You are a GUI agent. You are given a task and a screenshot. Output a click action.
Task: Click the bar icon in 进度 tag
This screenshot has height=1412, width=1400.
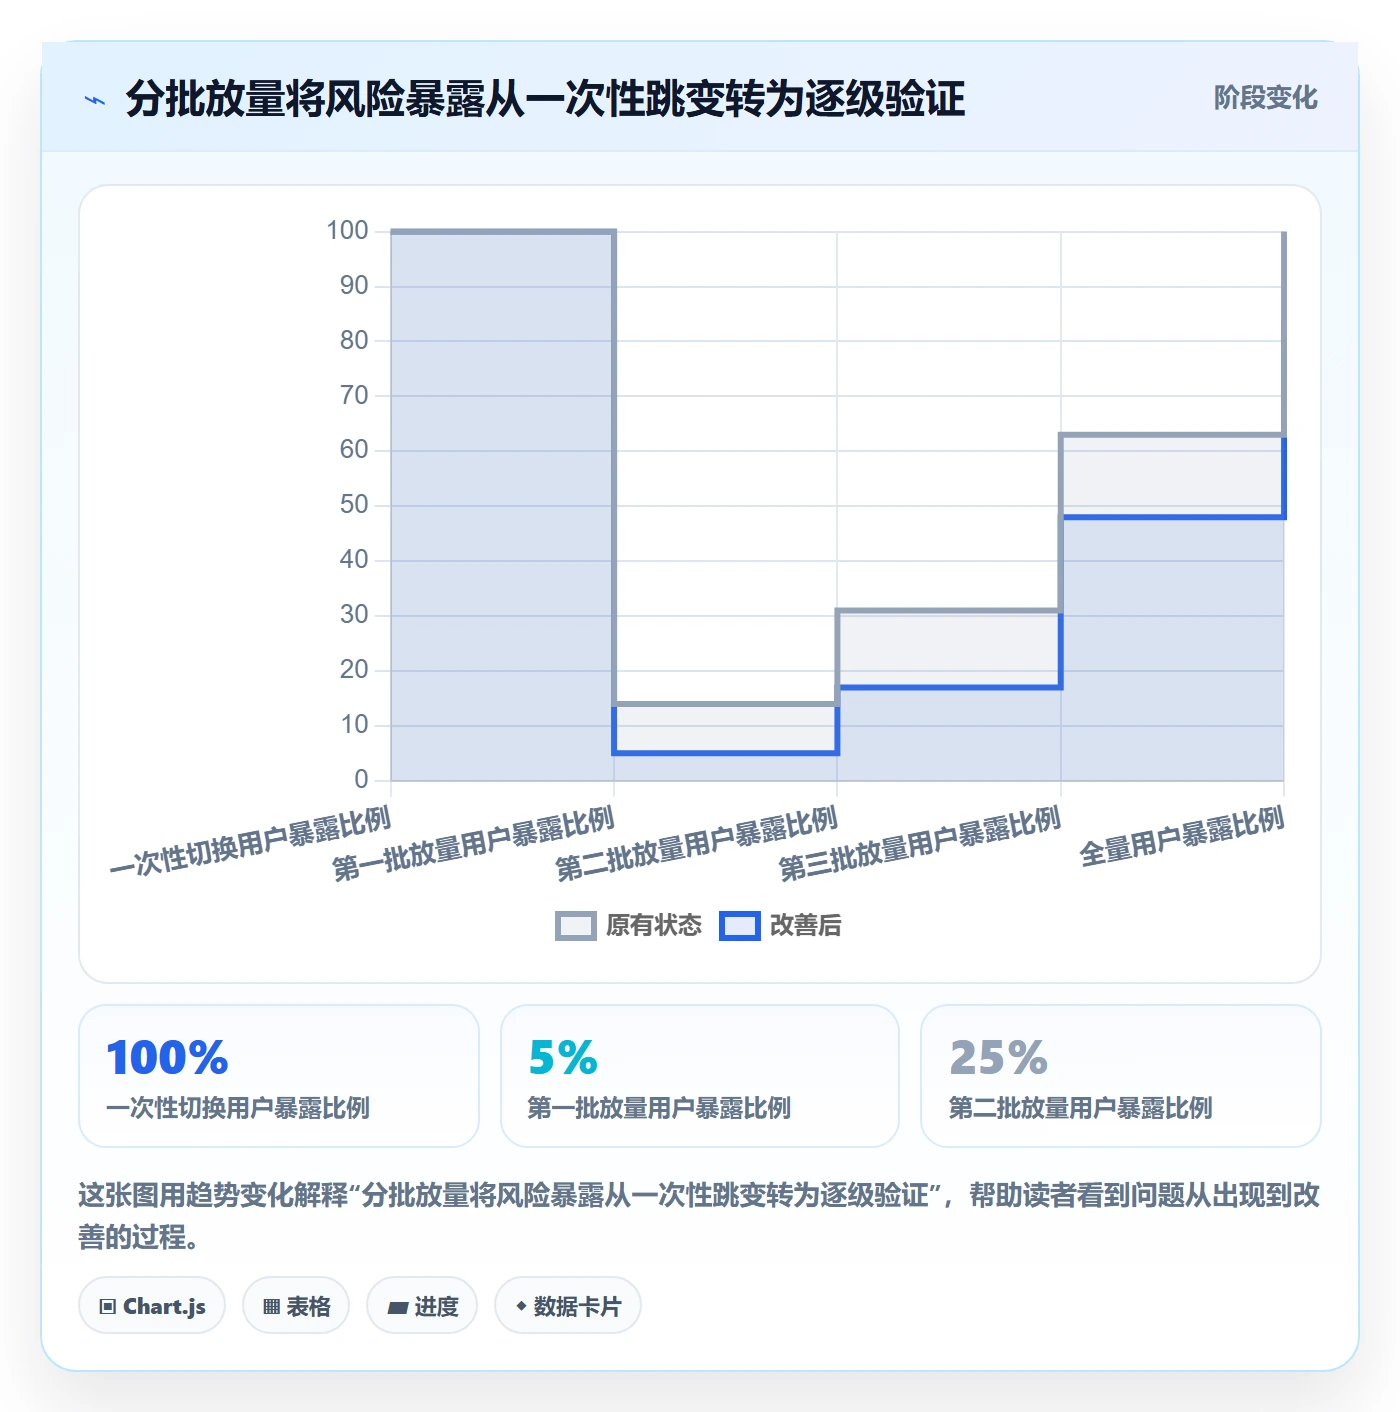pos(398,1307)
